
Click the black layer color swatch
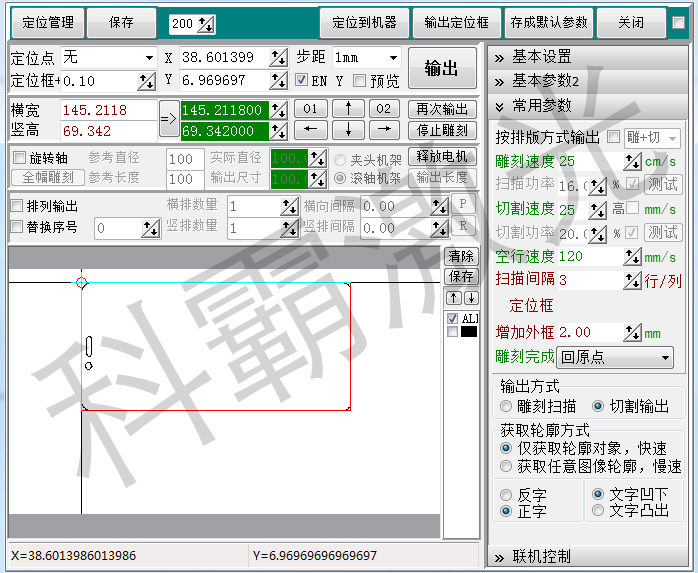(469, 332)
